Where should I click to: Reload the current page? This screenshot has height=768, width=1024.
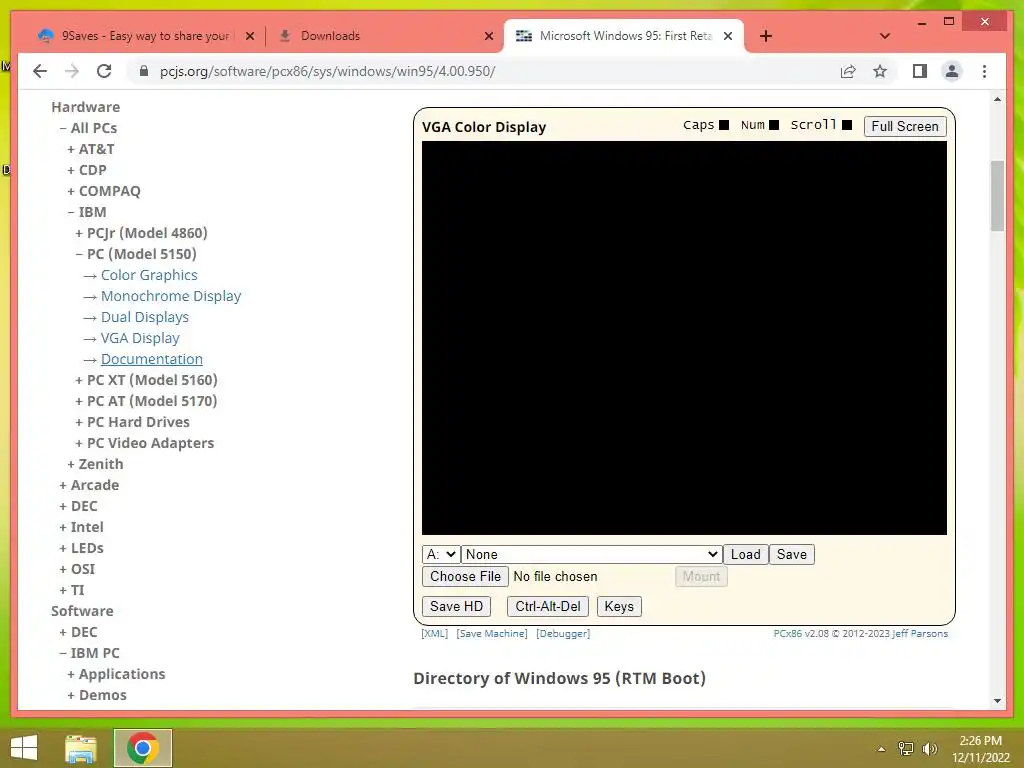(104, 71)
